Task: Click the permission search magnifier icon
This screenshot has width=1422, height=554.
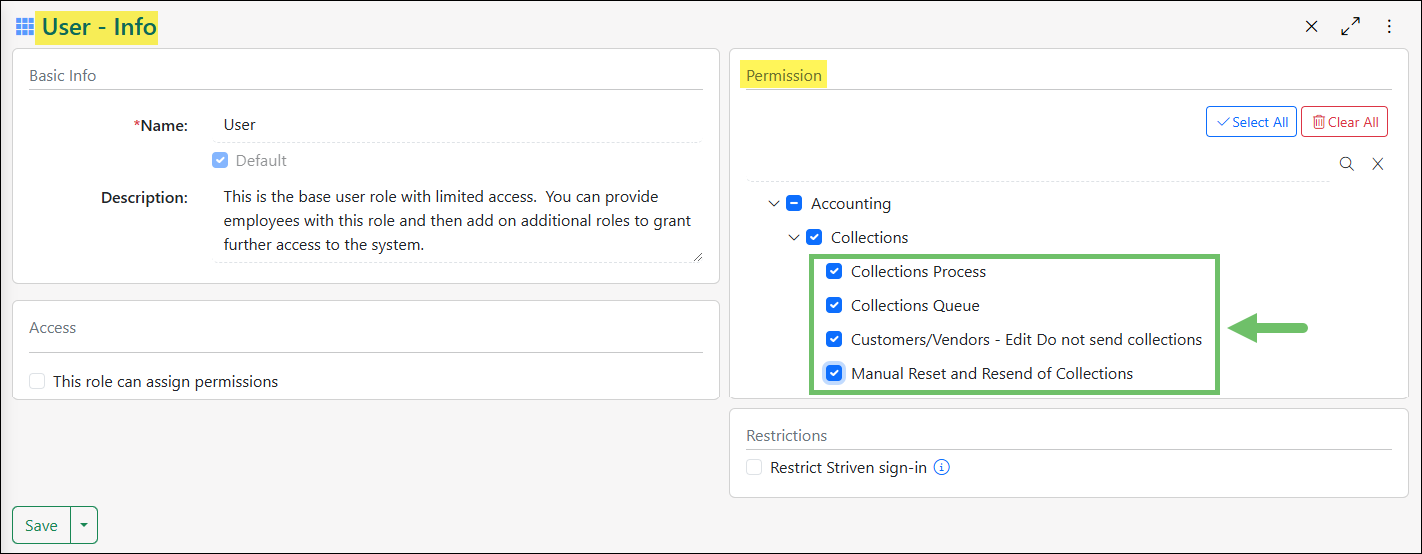Action: (x=1347, y=164)
